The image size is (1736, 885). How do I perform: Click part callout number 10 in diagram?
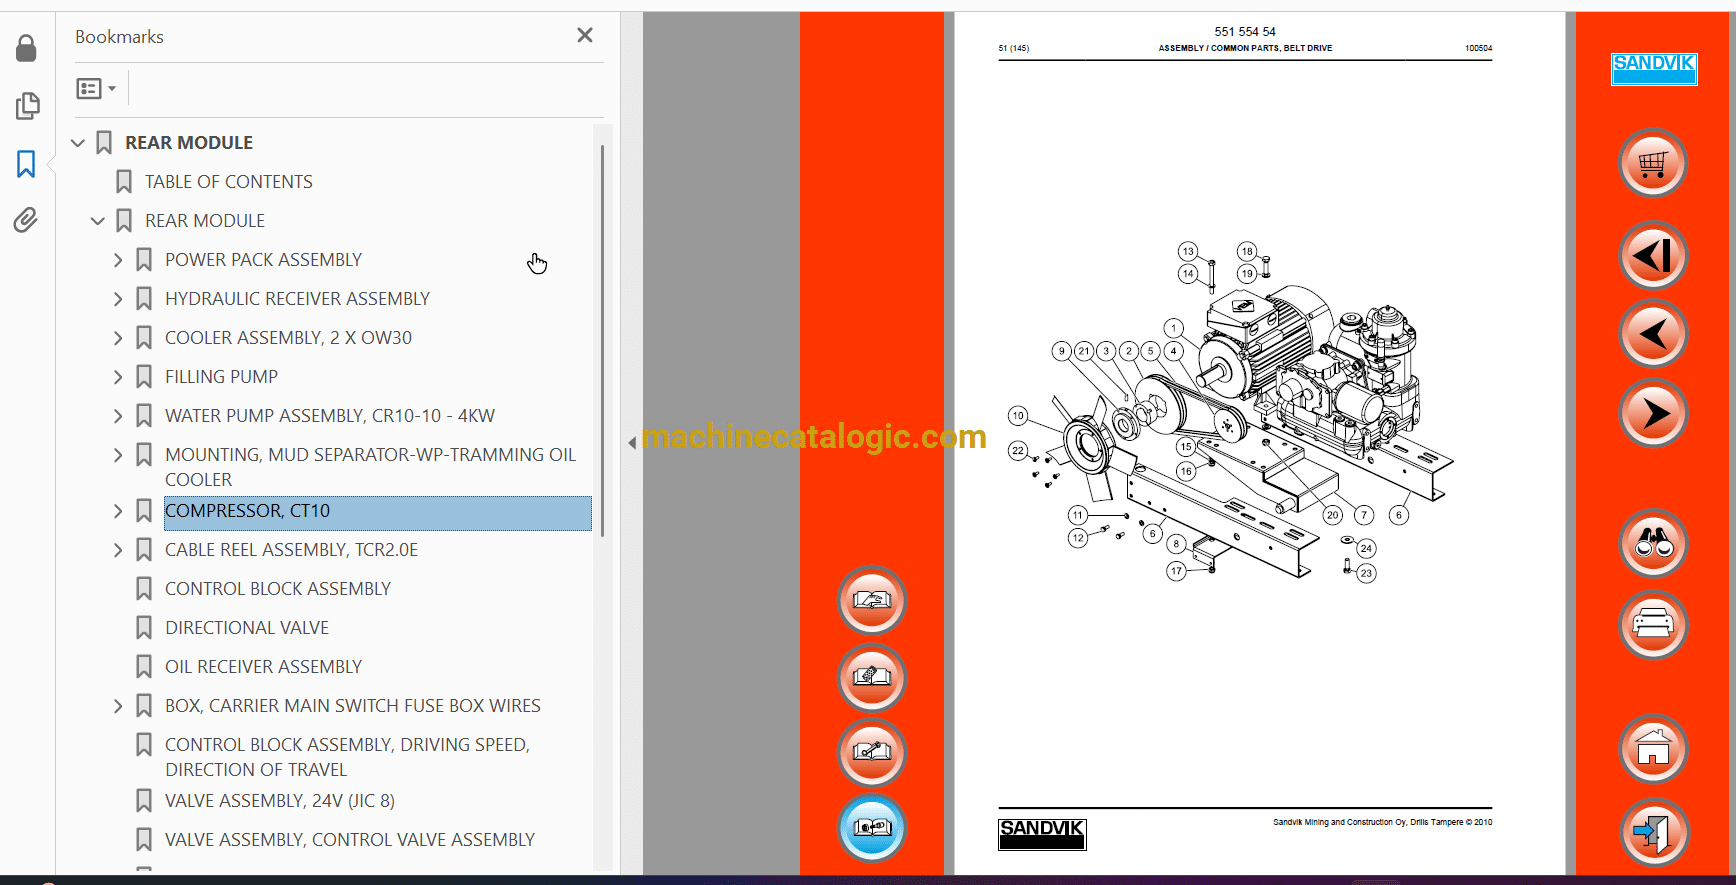(1018, 416)
